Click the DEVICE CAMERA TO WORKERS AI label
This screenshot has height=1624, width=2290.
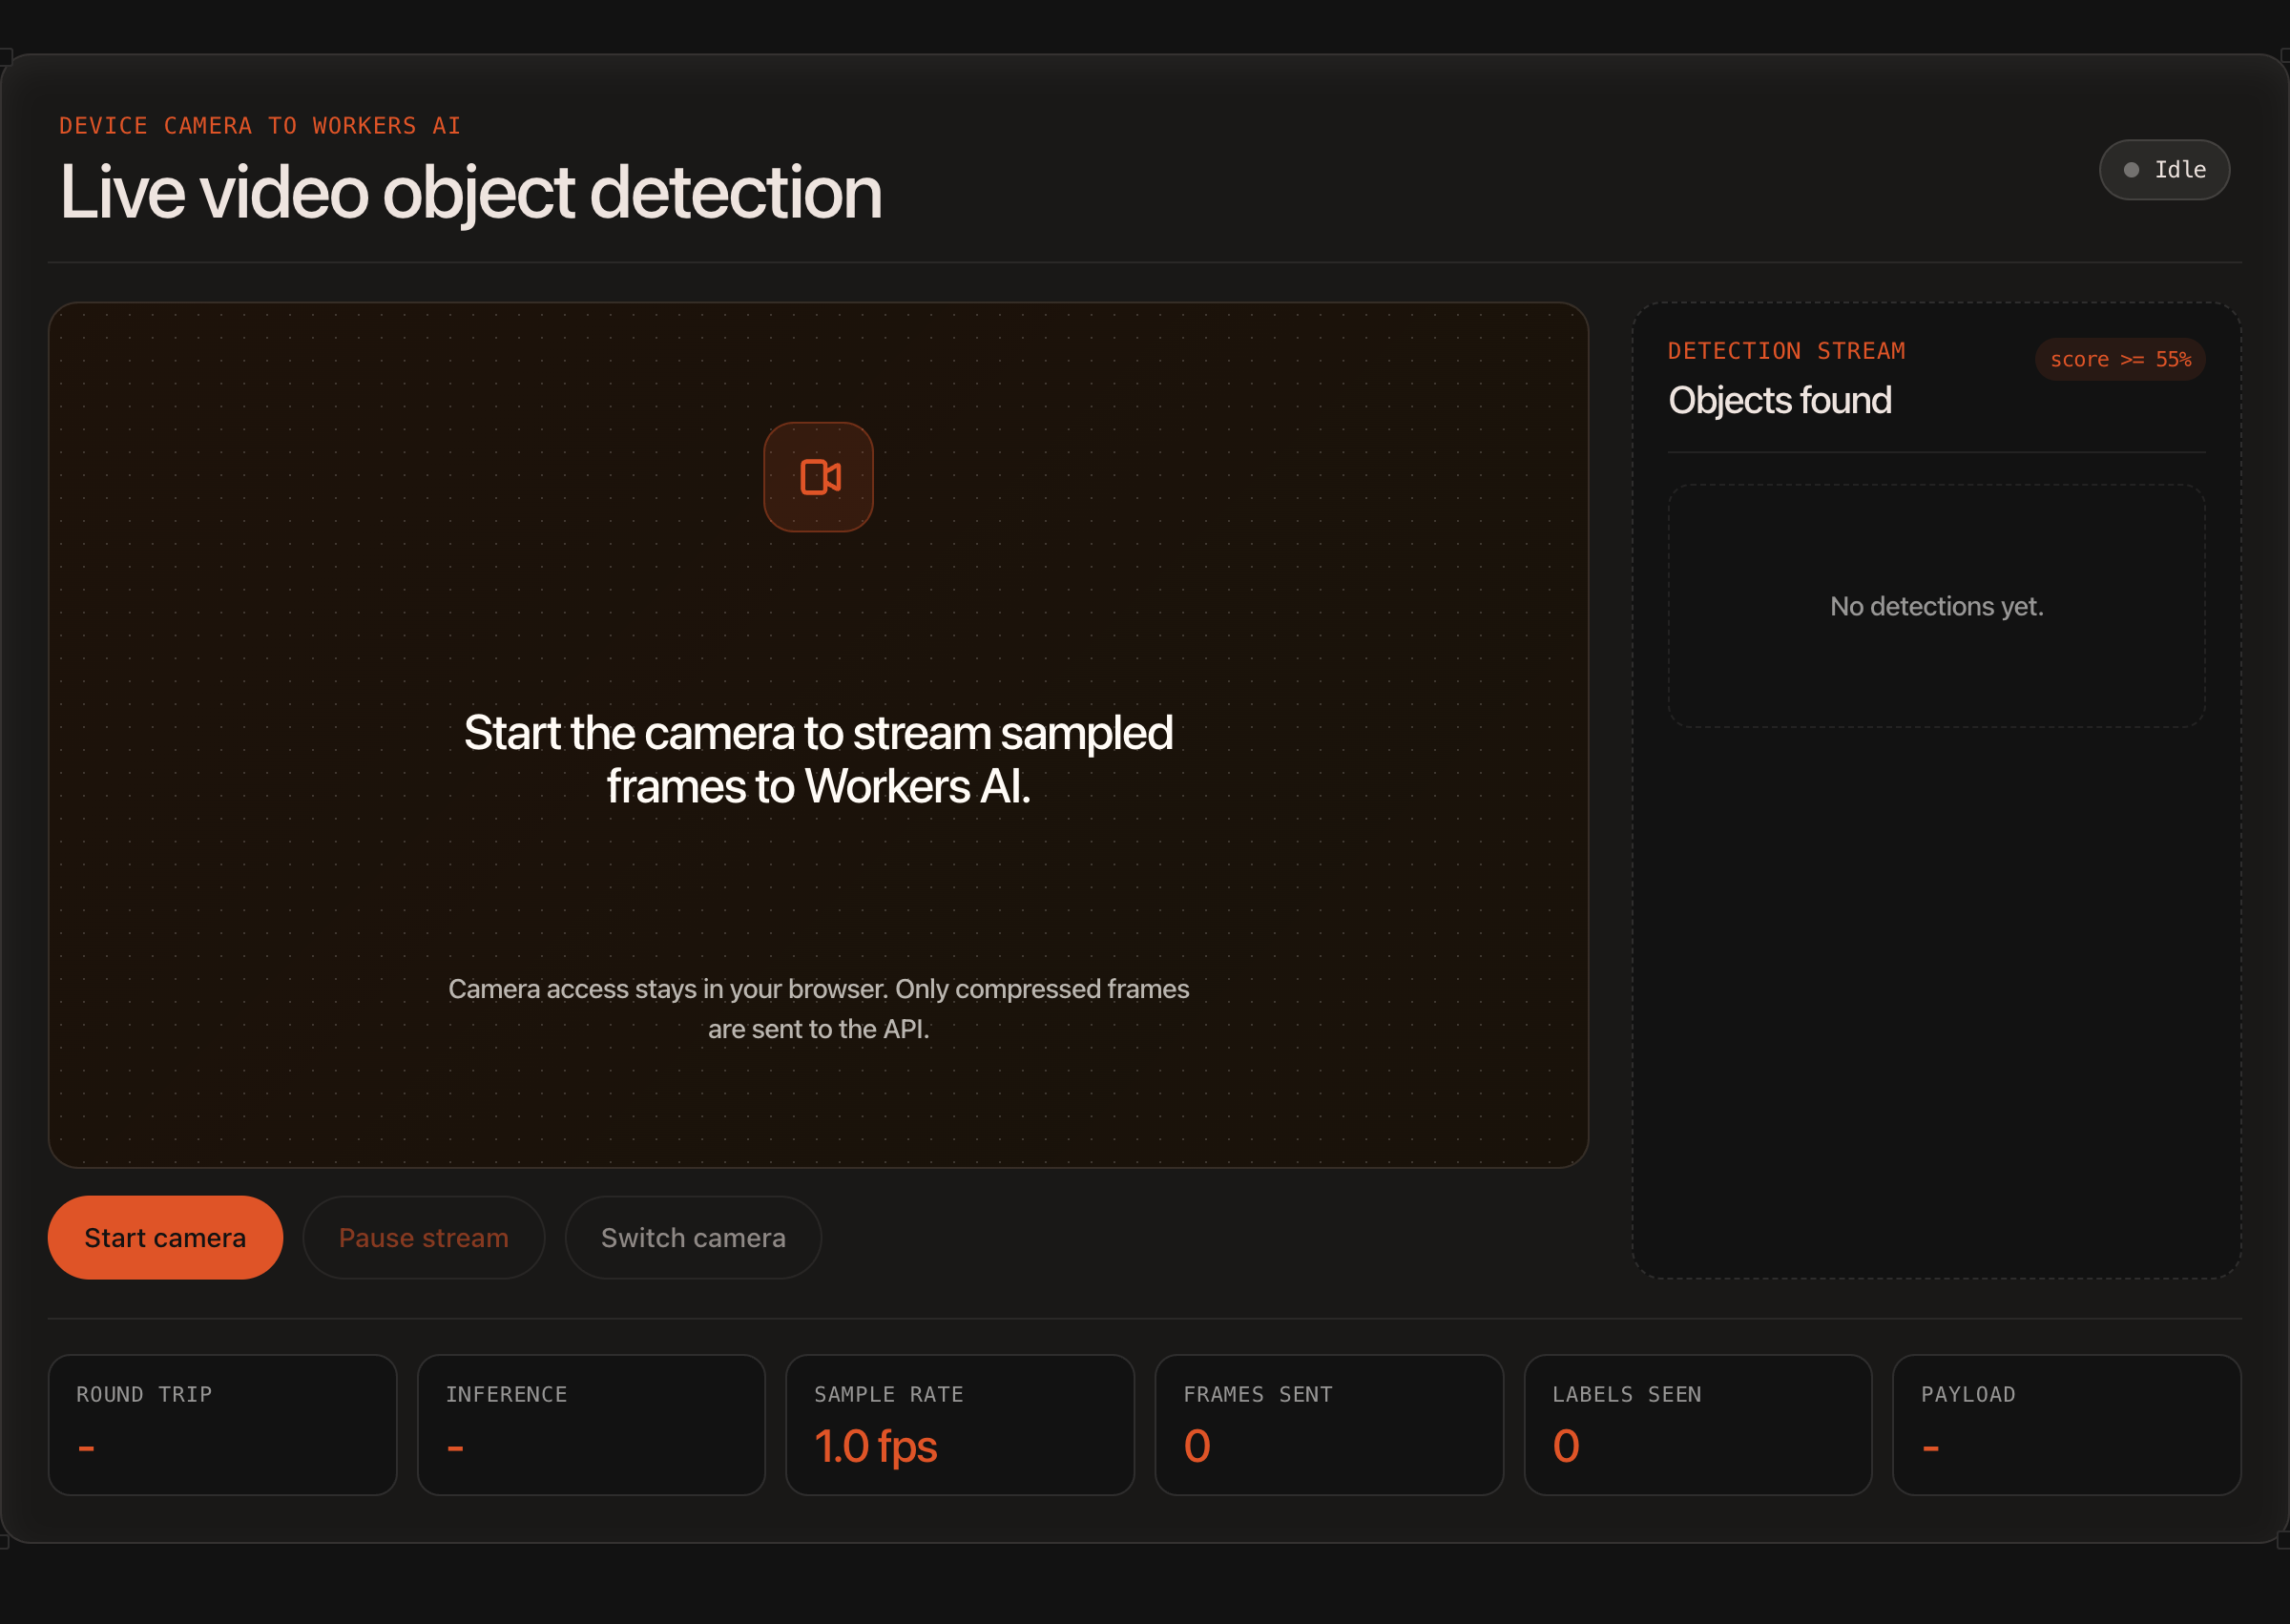tap(260, 126)
